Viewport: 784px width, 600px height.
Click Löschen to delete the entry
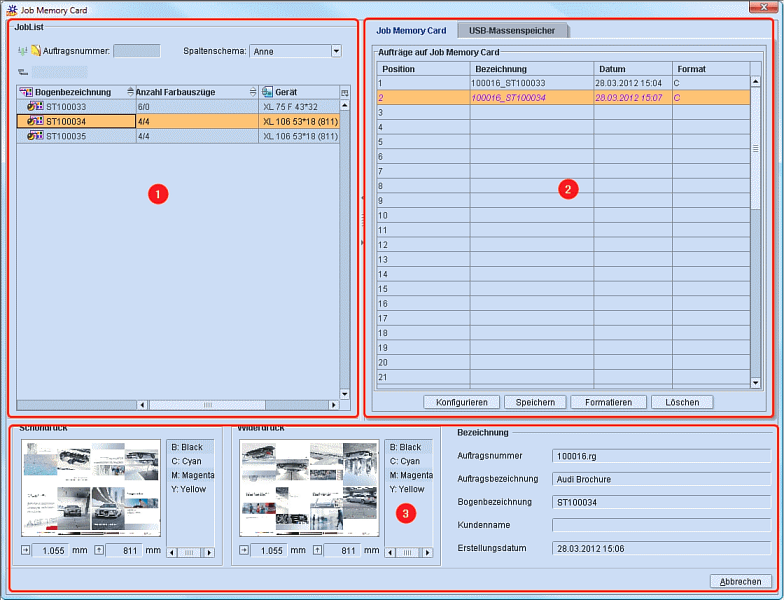pos(682,402)
